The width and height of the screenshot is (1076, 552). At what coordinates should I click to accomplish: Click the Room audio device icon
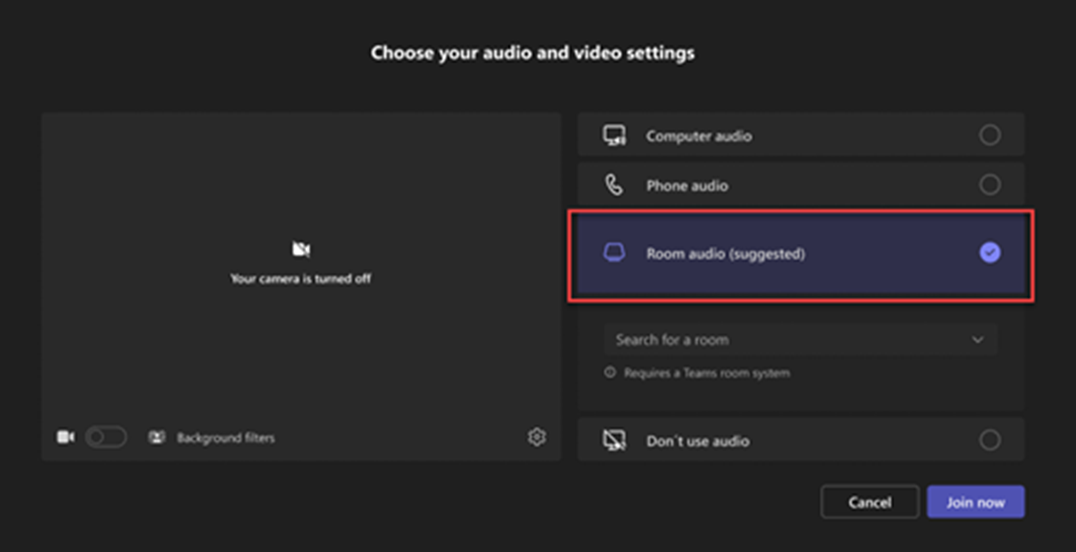614,253
